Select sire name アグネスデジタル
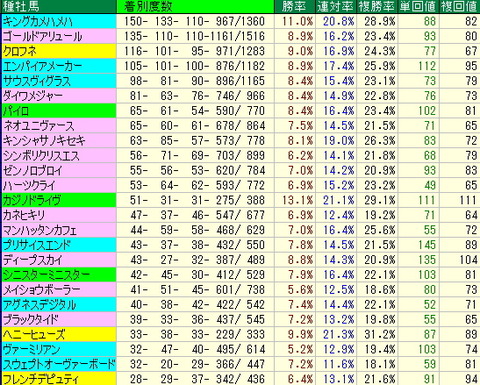 click(39, 305)
